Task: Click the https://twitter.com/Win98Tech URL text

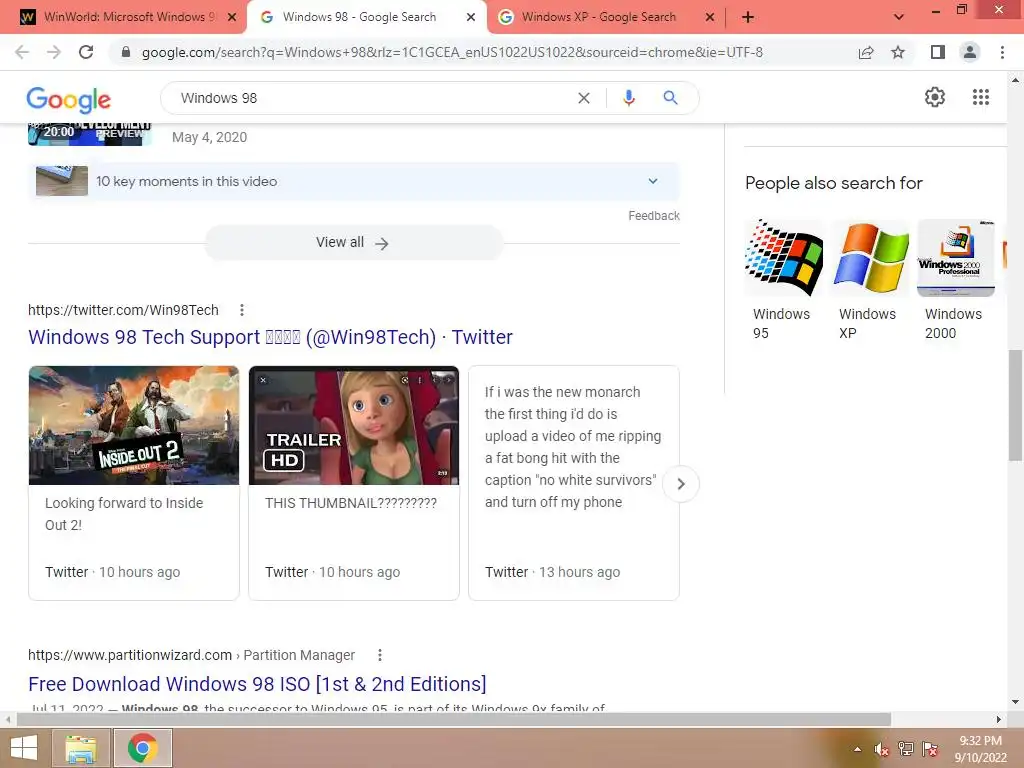Action: click(123, 310)
